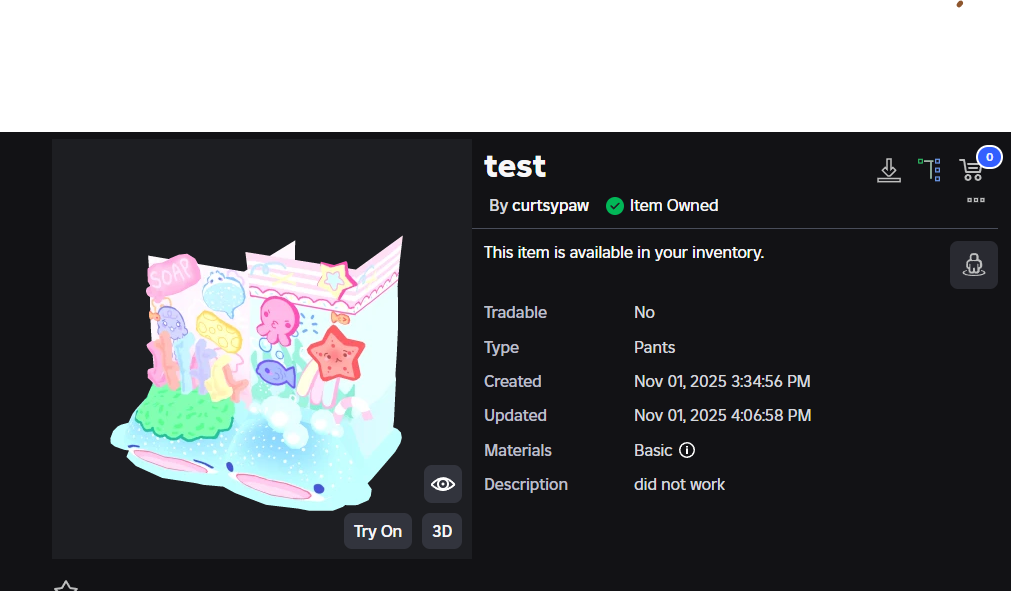Open the shopping cart
The height and width of the screenshot is (591, 1011).
(971, 170)
